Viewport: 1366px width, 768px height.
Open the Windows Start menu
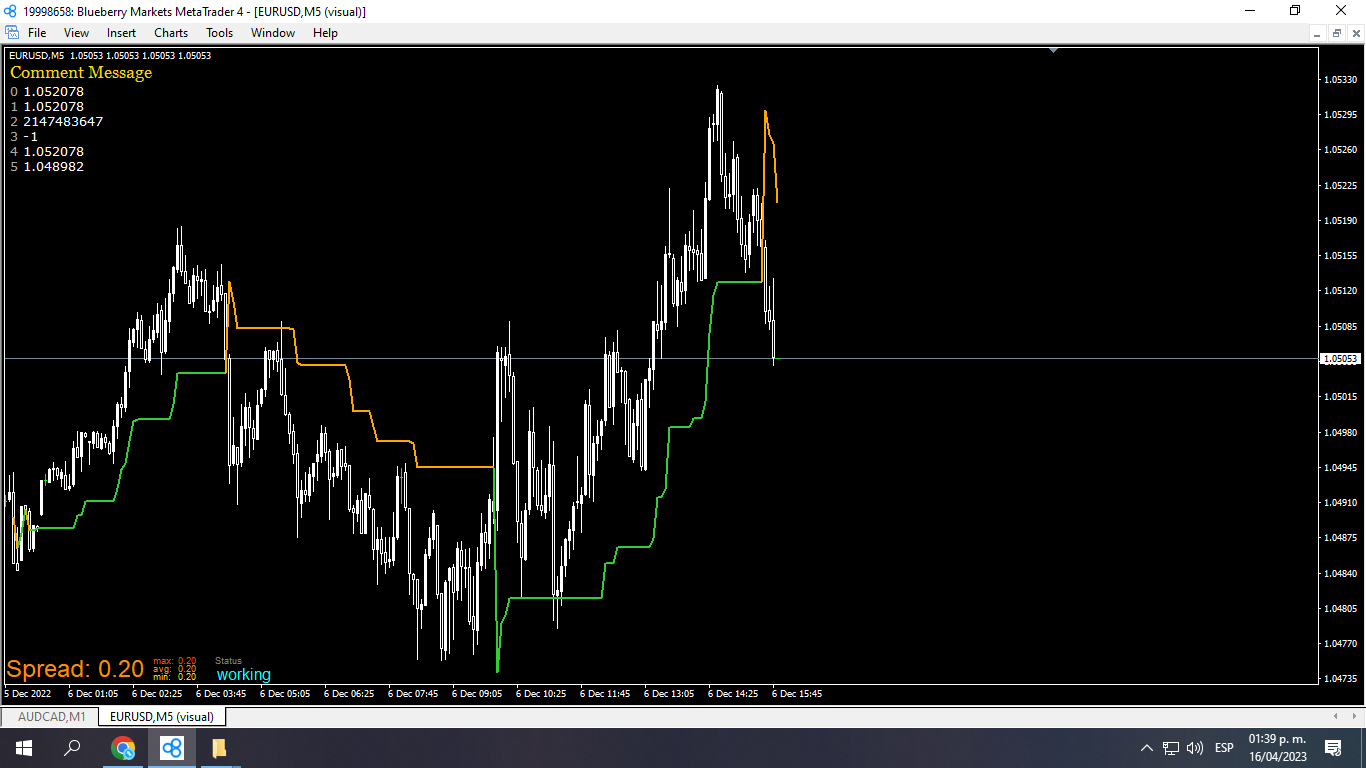24,748
